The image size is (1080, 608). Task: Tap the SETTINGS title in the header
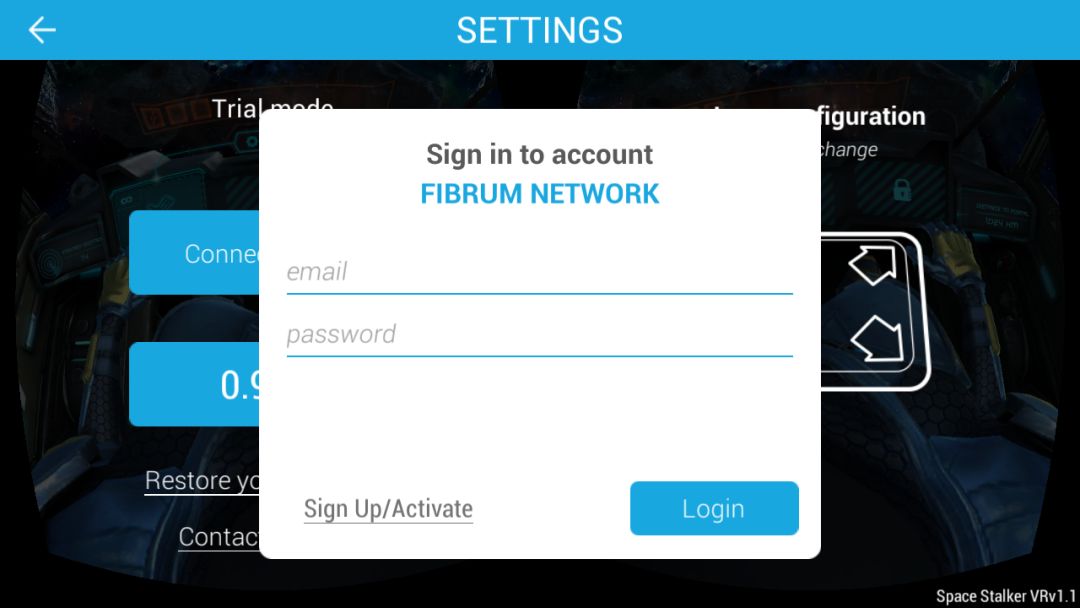point(539,30)
